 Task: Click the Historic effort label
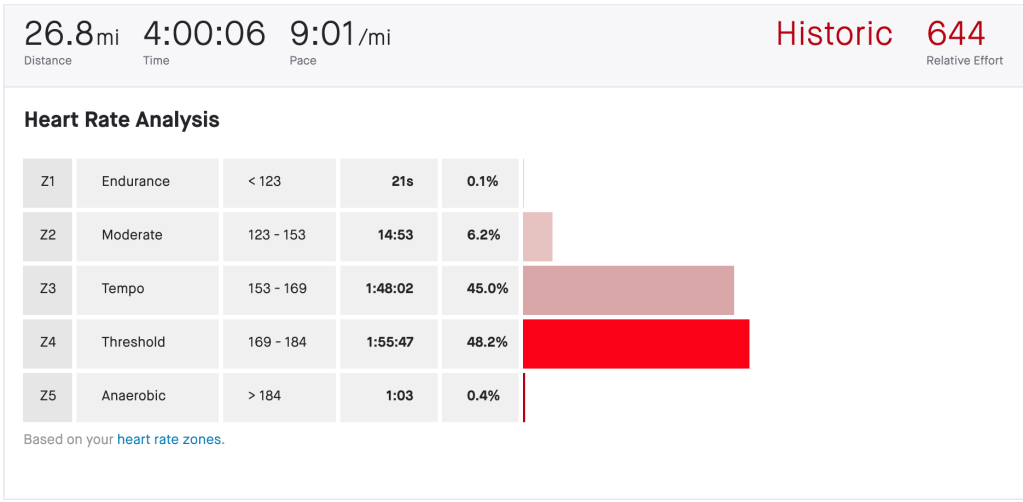(834, 34)
